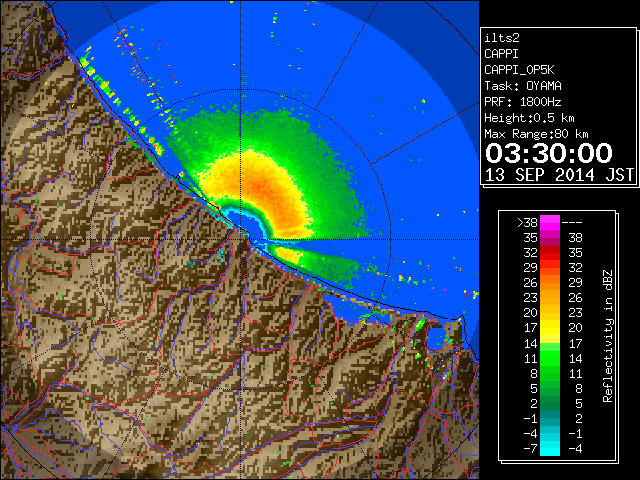
Task: Click the bright green 11-14 dBZ legend swatch
Action: pyautogui.click(x=550, y=358)
